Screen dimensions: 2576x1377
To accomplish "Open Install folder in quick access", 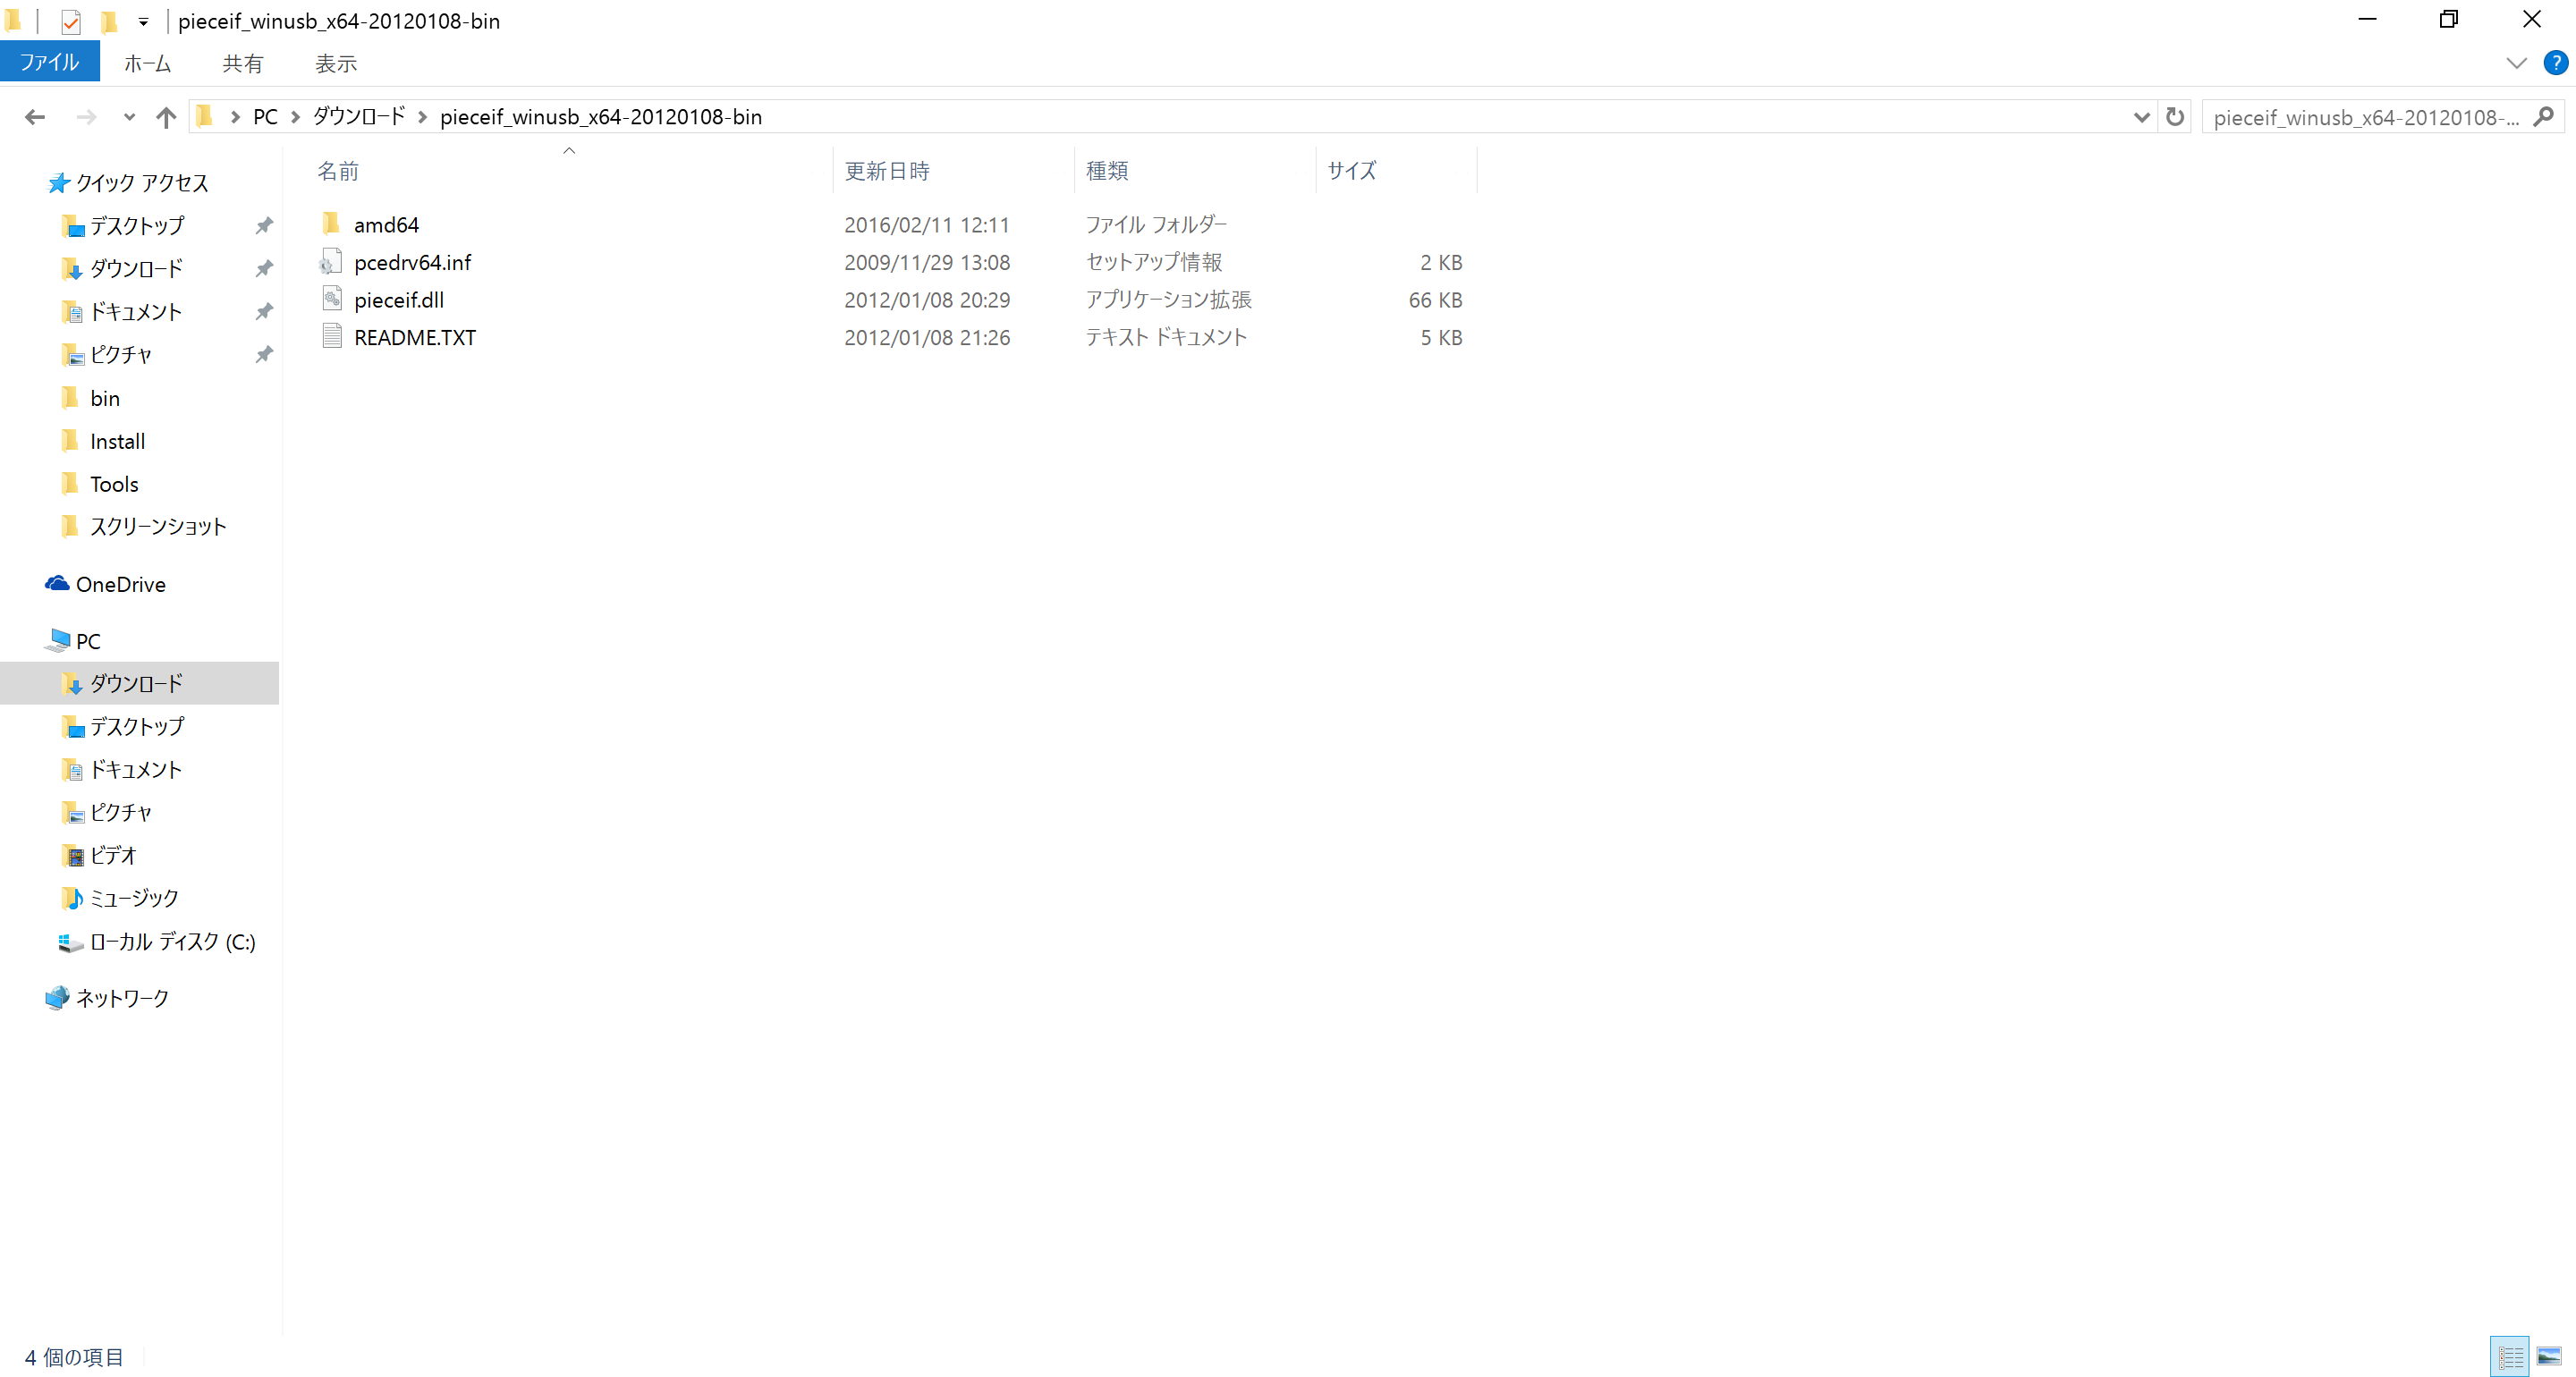I will tap(103, 441).
